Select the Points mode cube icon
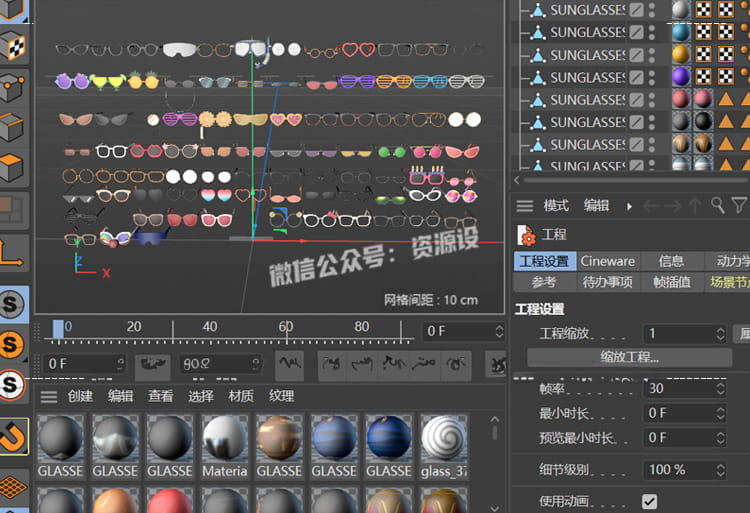The image size is (750, 513). (14, 86)
